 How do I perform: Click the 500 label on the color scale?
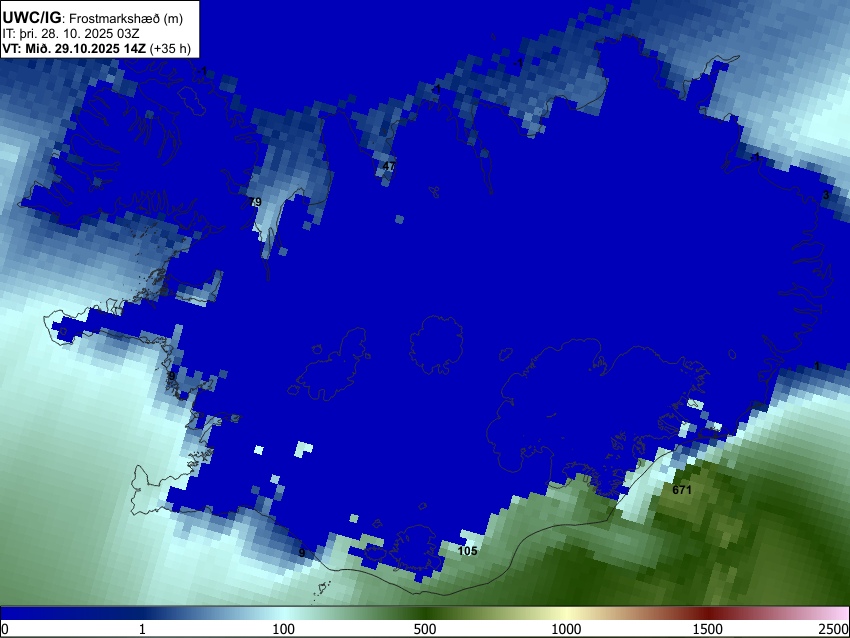[x=424, y=629]
